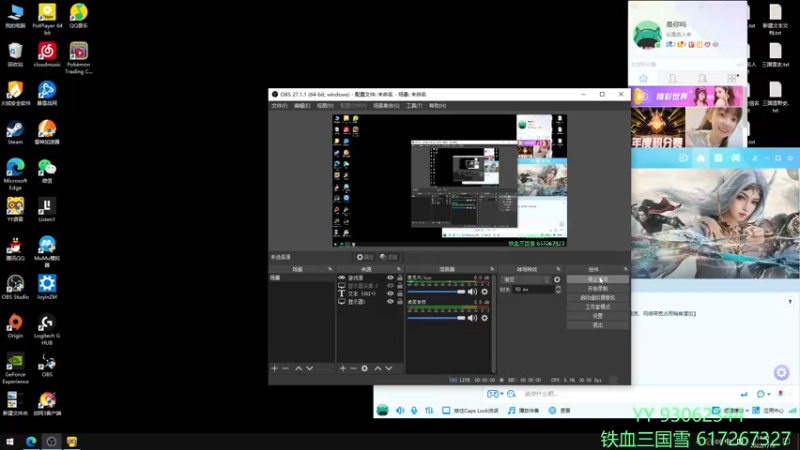Adjust 麦克风/Aux volume slider
This screenshot has height=450, width=800.
coord(437,292)
